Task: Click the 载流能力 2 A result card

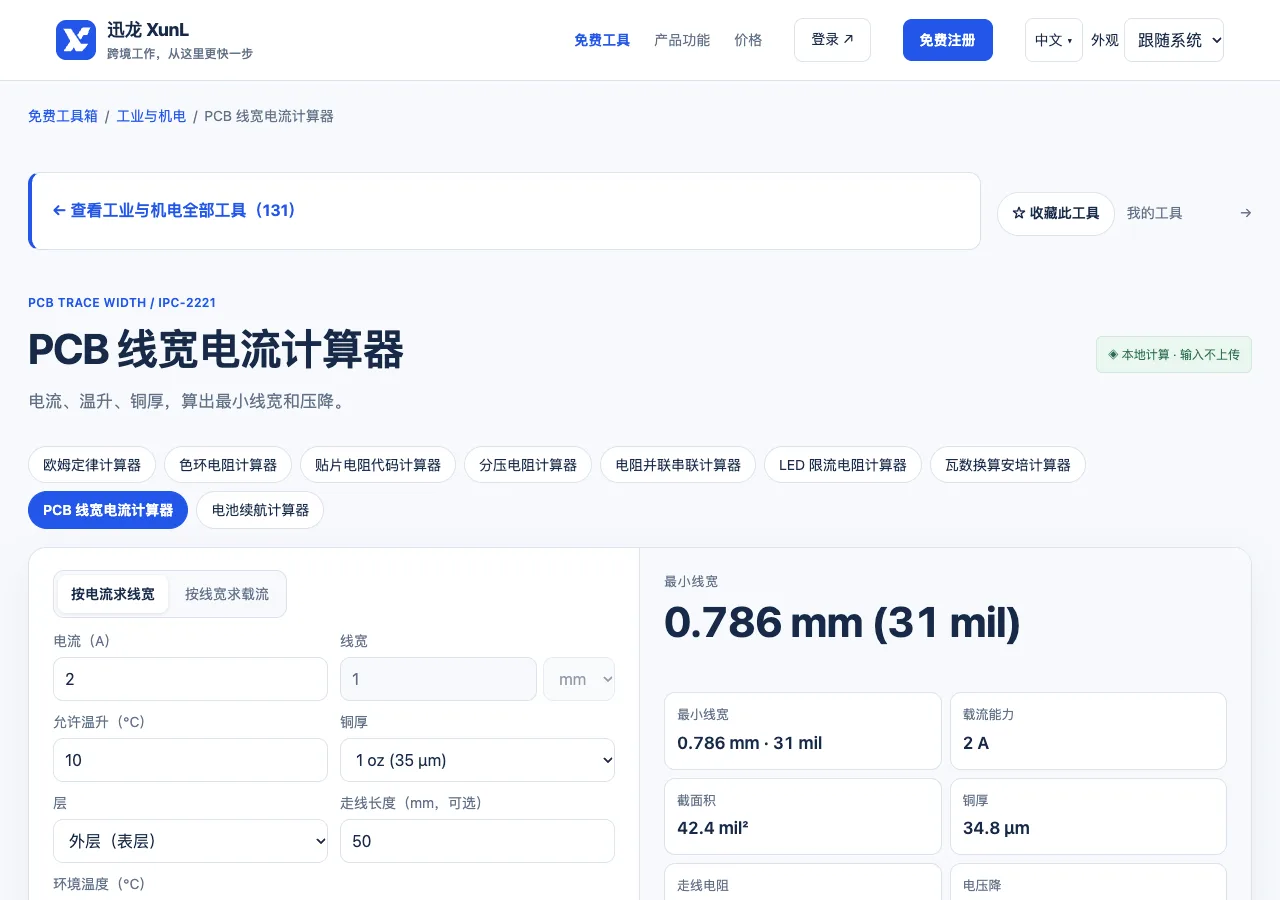Action: pyautogui.click(x=1088, y=731)
